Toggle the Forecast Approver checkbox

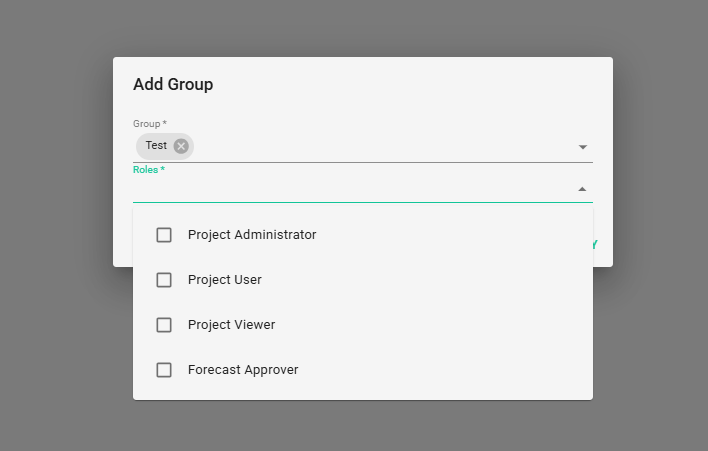[164, 370]
